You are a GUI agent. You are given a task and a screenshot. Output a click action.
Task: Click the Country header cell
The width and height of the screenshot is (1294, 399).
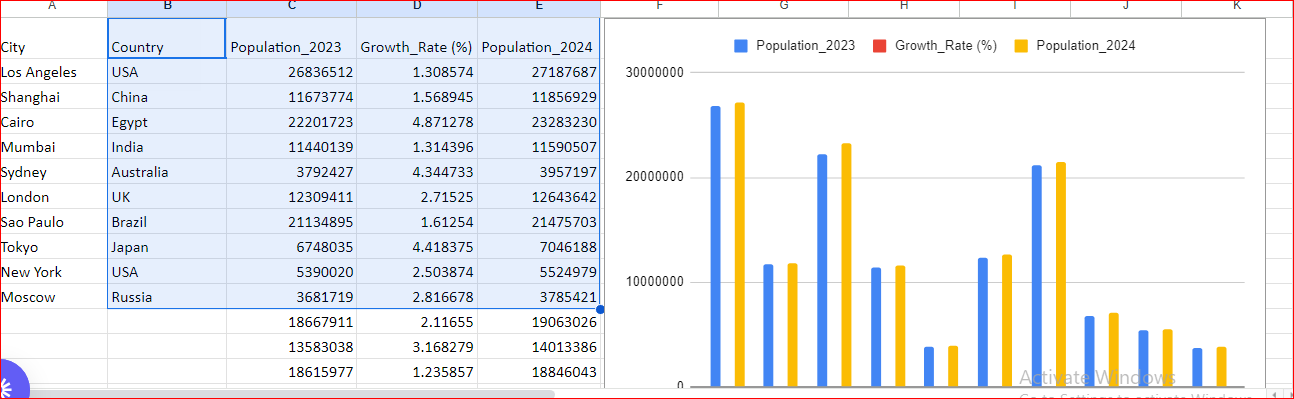[166, 38]
